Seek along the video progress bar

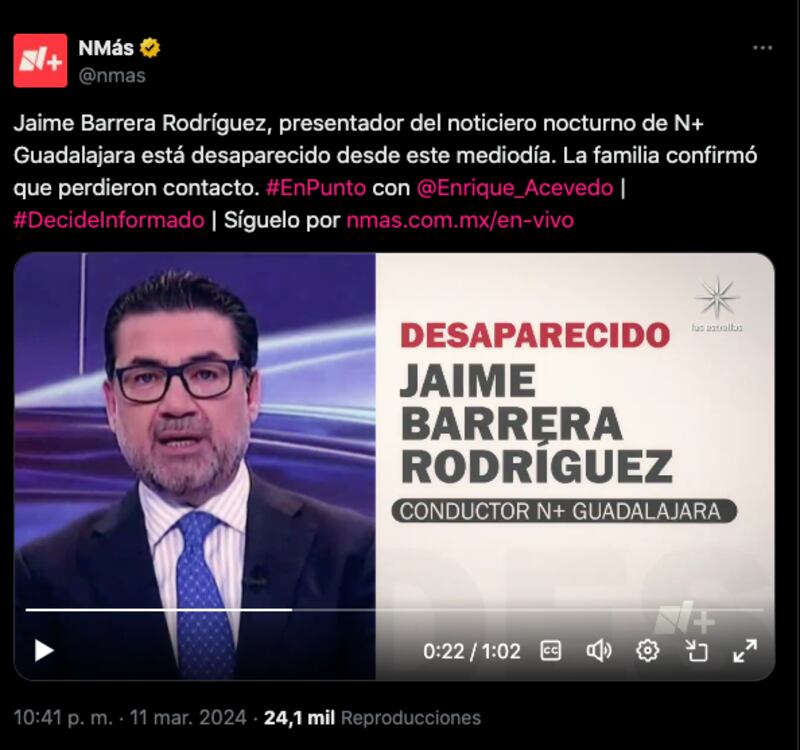(394, 609)
